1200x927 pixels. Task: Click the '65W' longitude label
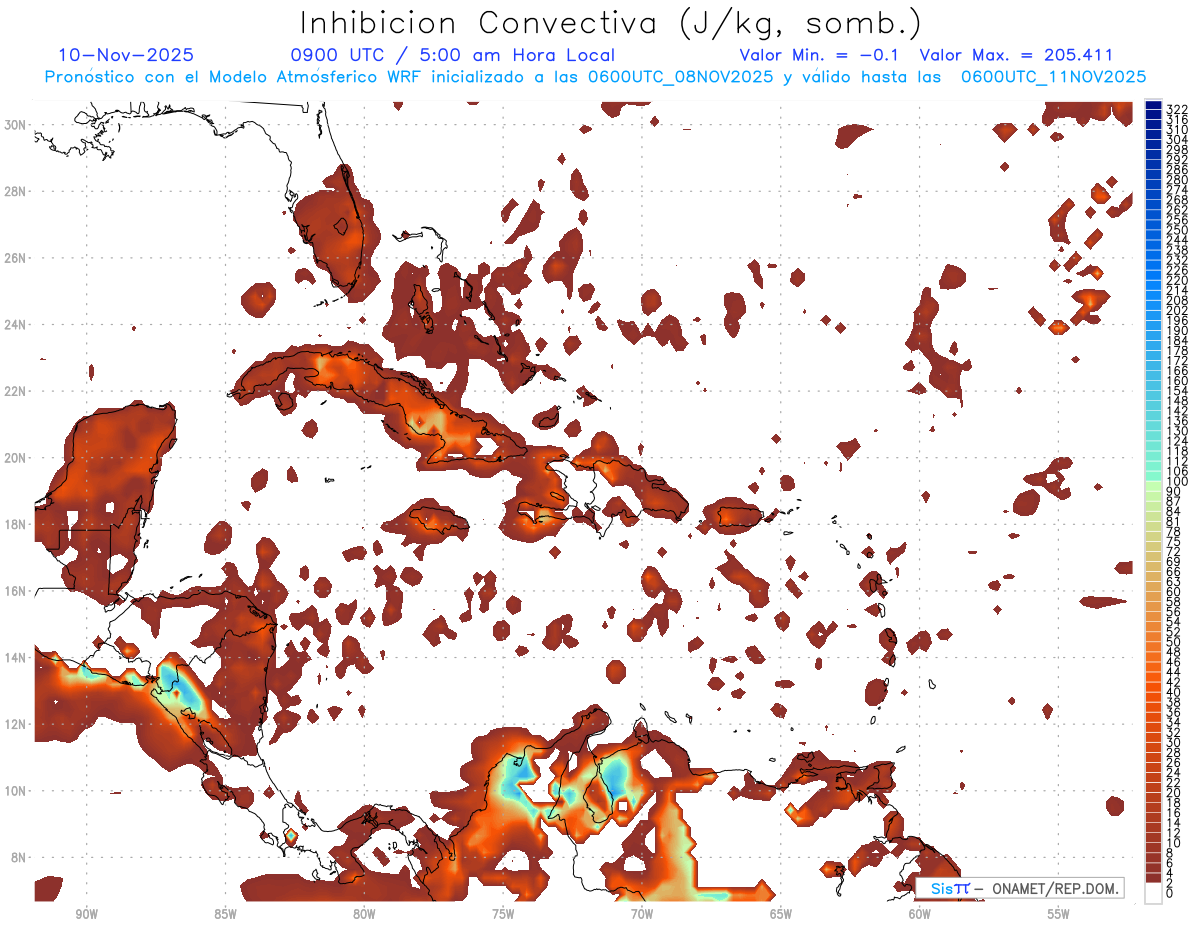click(781, 914)
